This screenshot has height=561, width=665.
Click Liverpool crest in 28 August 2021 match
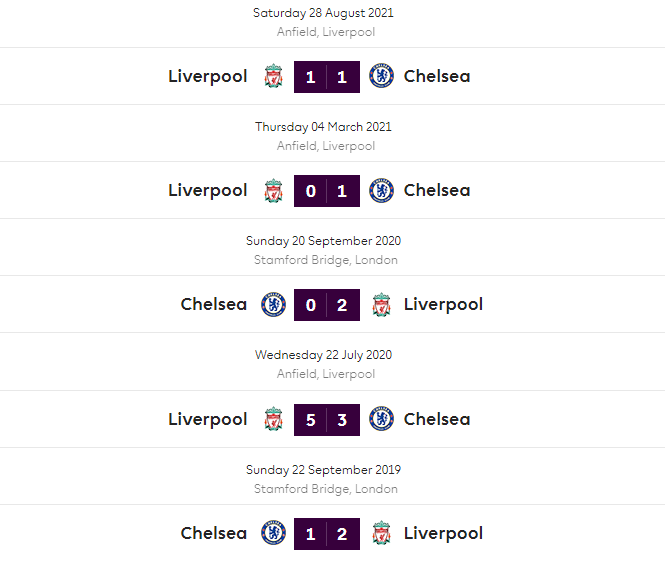coord(273,76)
